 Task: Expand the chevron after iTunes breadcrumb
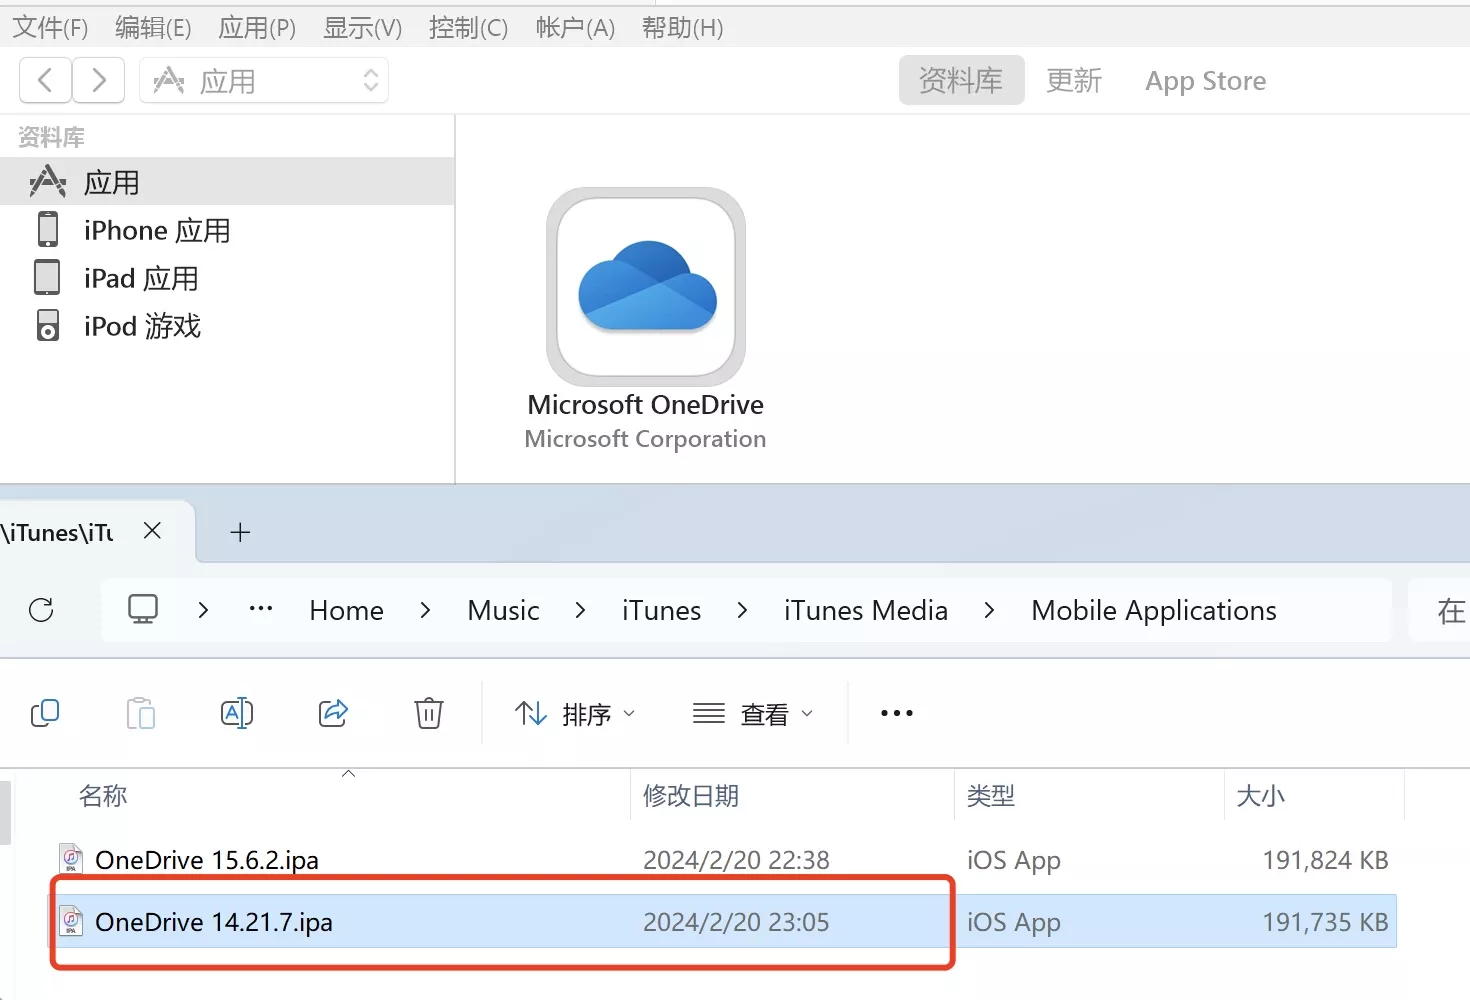tap(742, 610)
